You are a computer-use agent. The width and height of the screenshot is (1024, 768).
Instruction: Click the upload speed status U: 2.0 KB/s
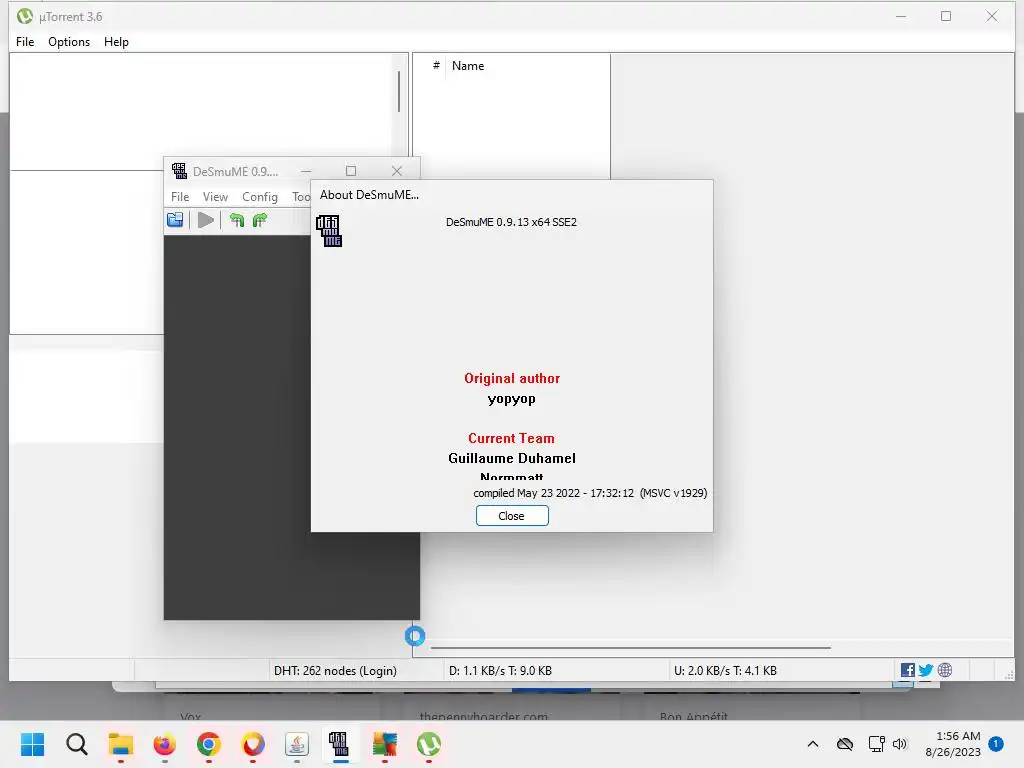725,671
